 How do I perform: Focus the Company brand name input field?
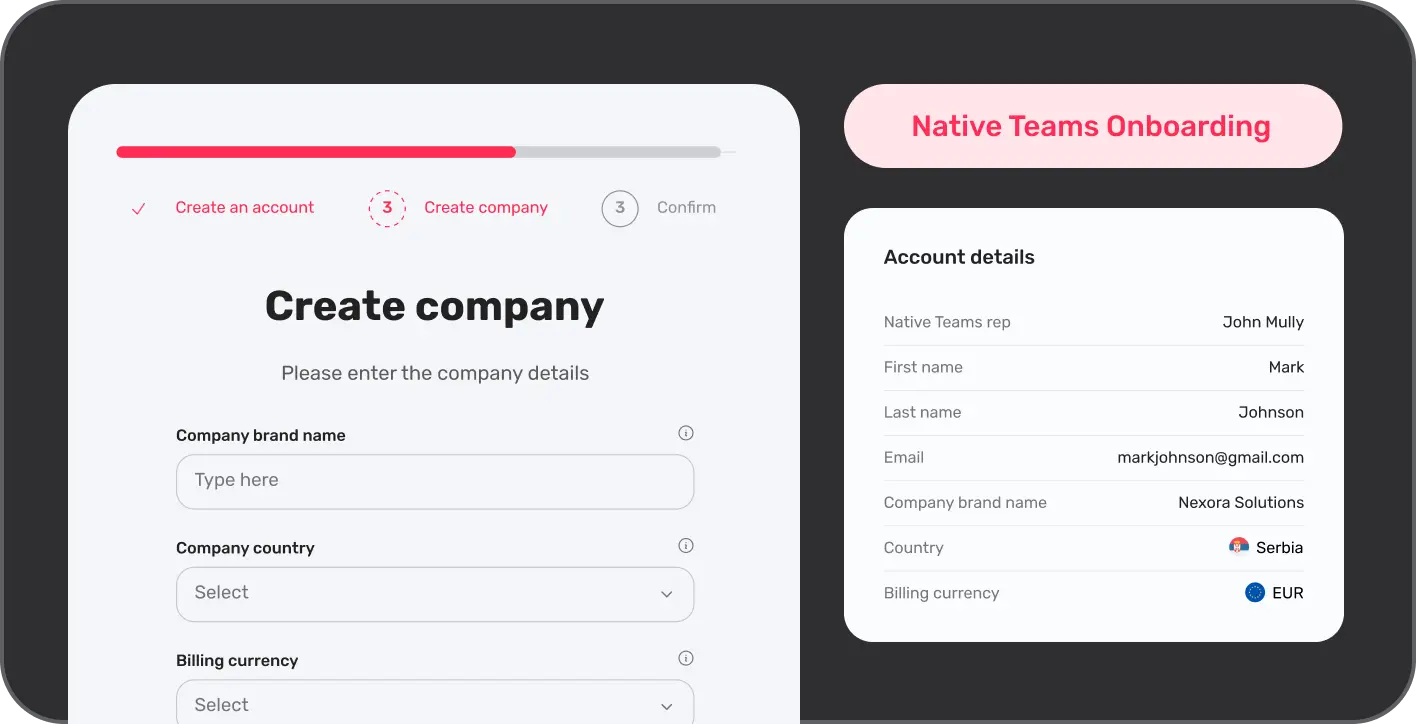pyautogui.click(x=434, y=481)
